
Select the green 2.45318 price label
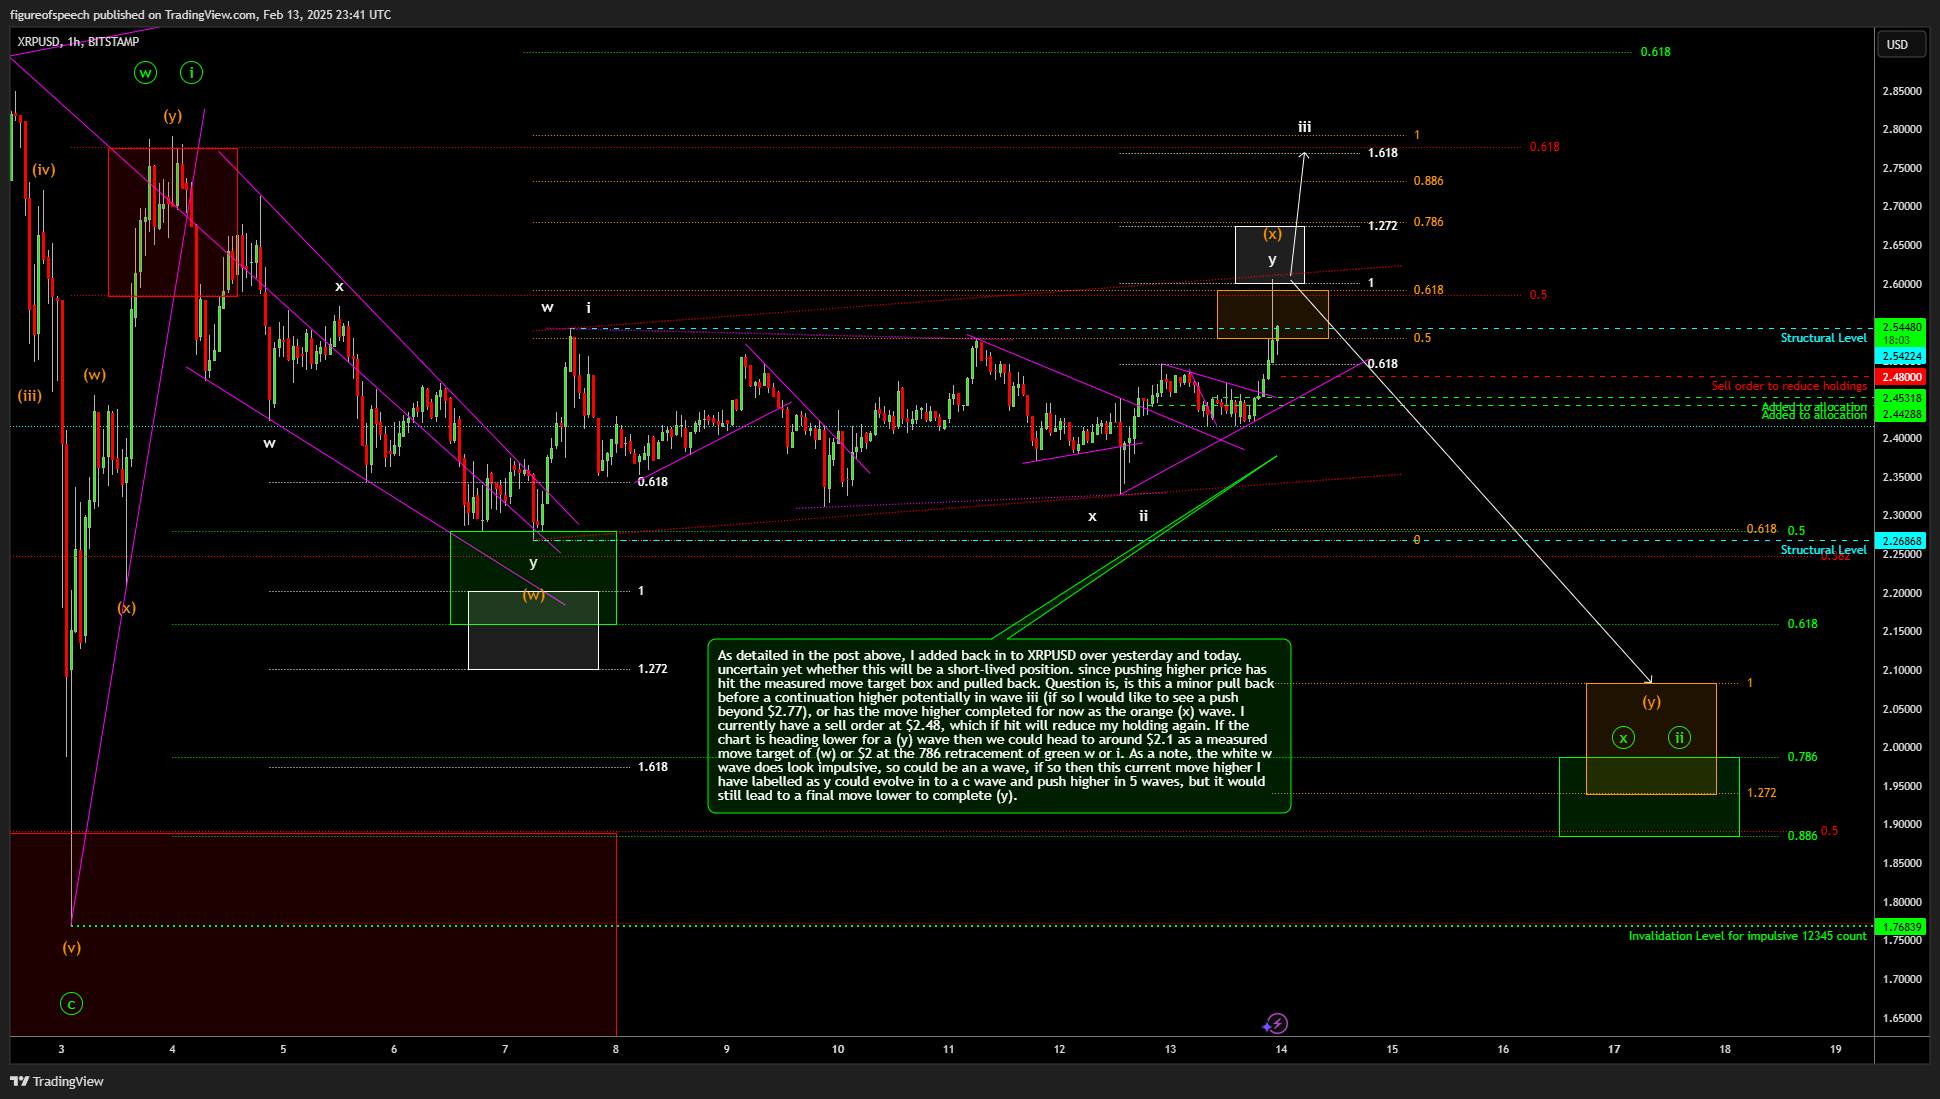1901,398
